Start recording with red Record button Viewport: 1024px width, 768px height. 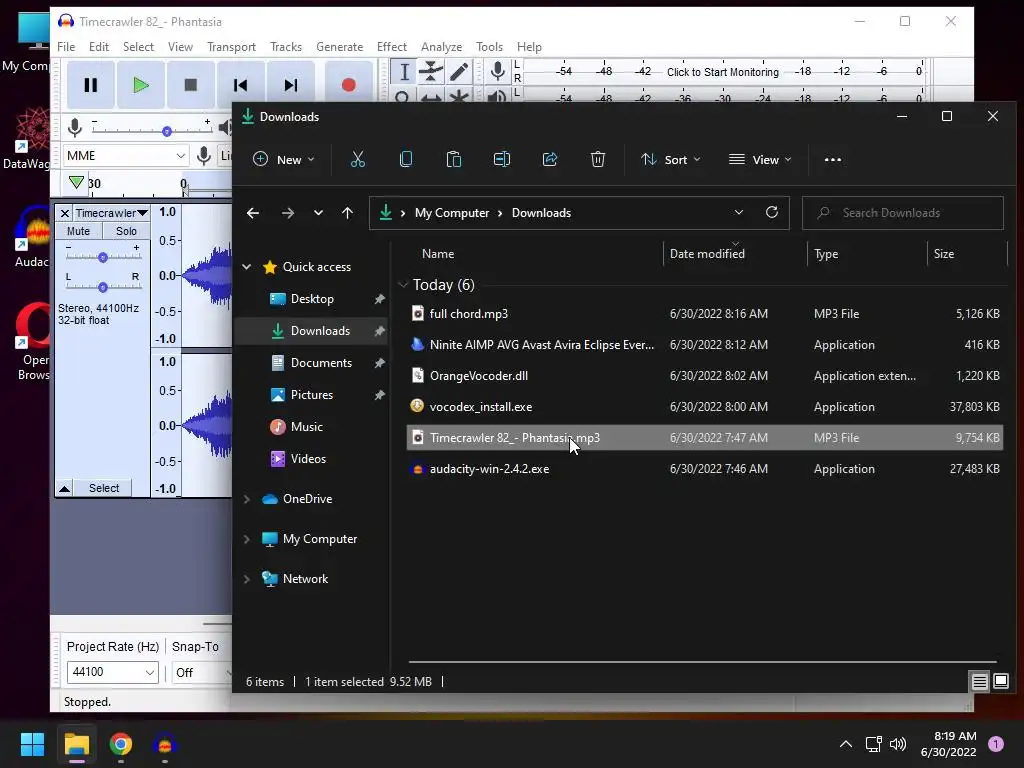pos(348,85)
